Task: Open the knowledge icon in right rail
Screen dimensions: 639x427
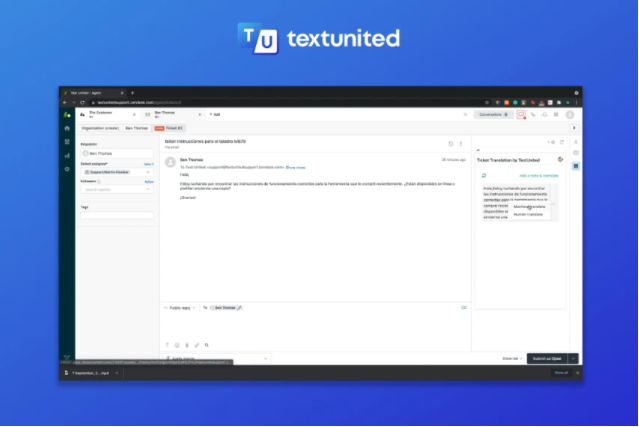Action: pyautogui.click(x=576, y=153)
